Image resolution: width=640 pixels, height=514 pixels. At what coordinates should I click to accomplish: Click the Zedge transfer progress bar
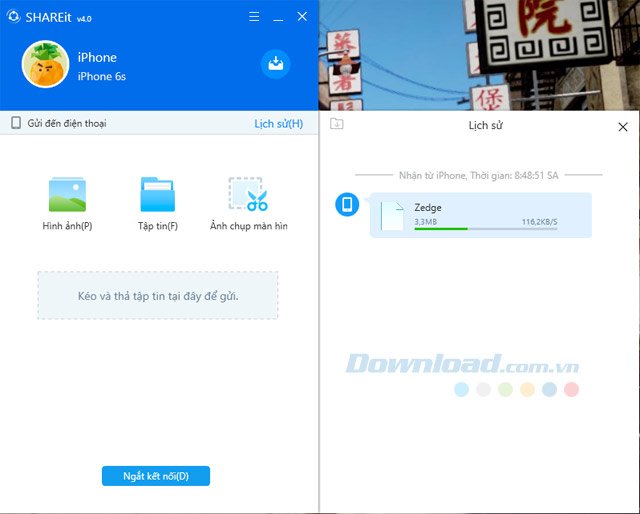click(486, 229)
